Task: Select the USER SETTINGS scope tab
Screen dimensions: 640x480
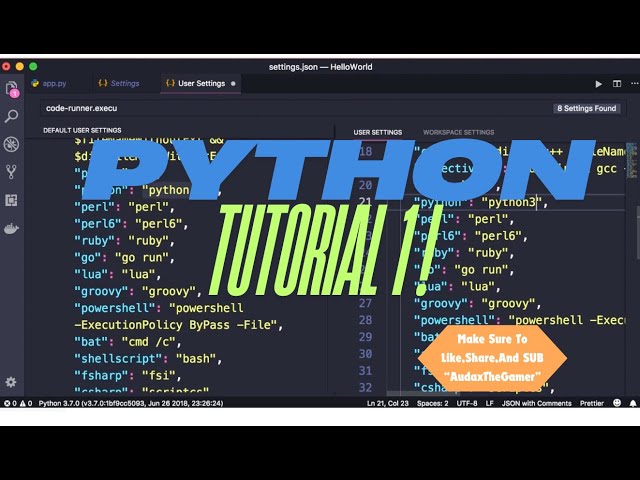Action: click(x=378, y=132)
